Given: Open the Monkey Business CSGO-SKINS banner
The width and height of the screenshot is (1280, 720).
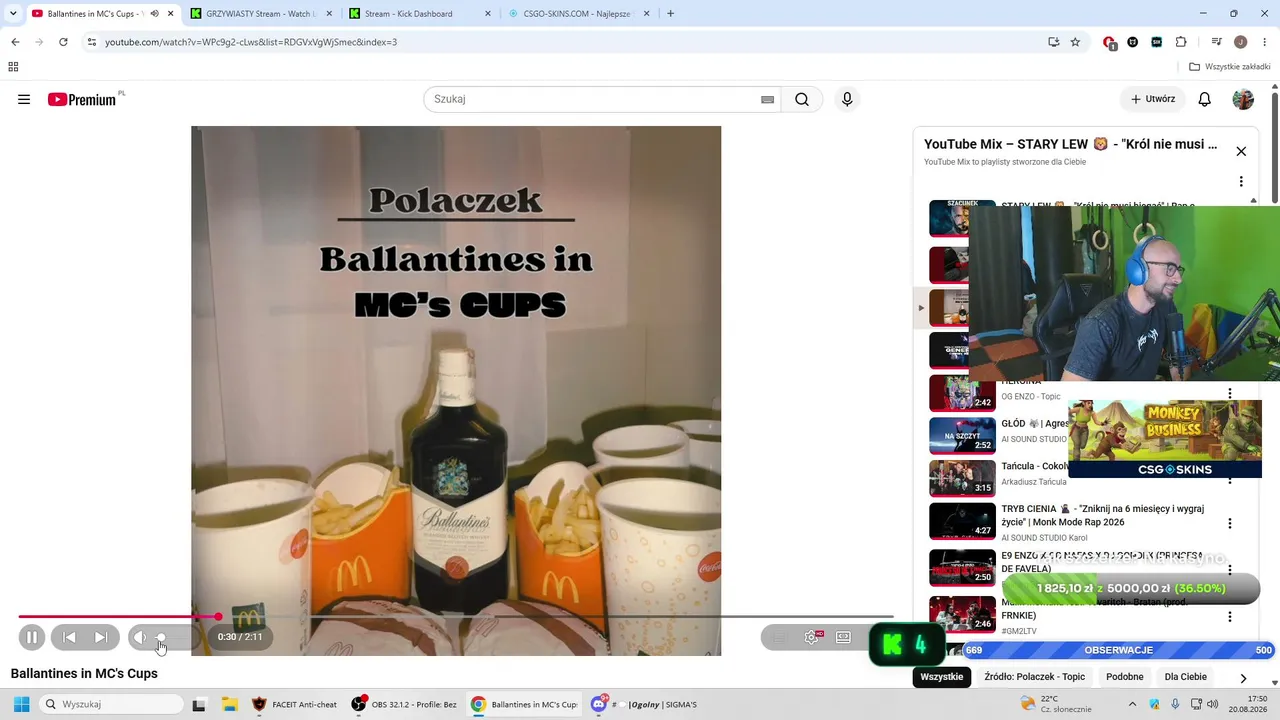Looking at the screenshot, I should point(1165,439).
